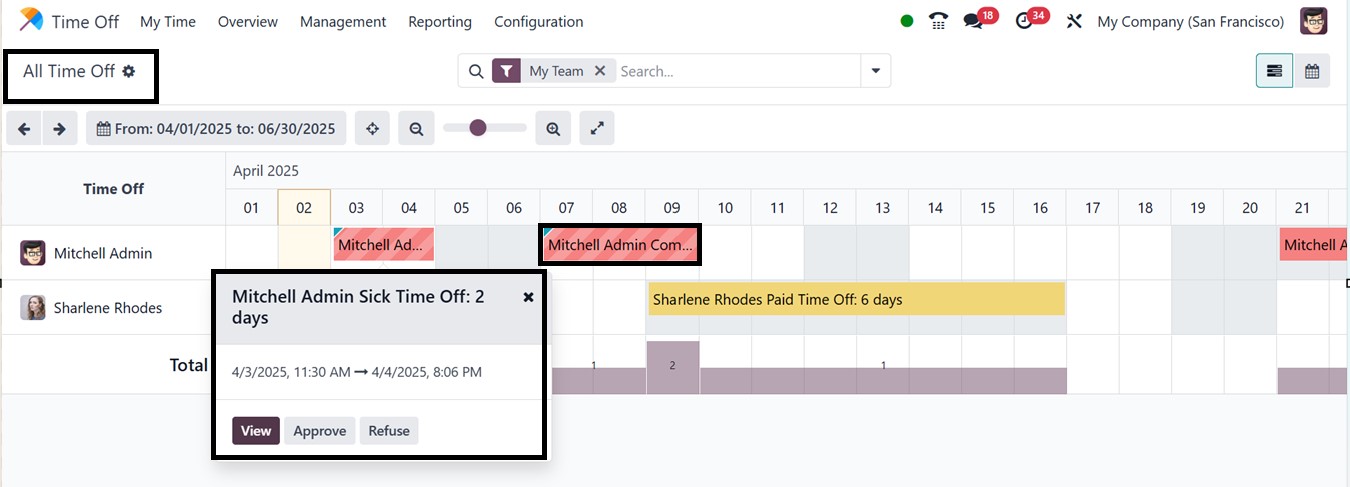Open the Reporting menu
Viewport: 1350px width, 487px height.
coord(440,21)
